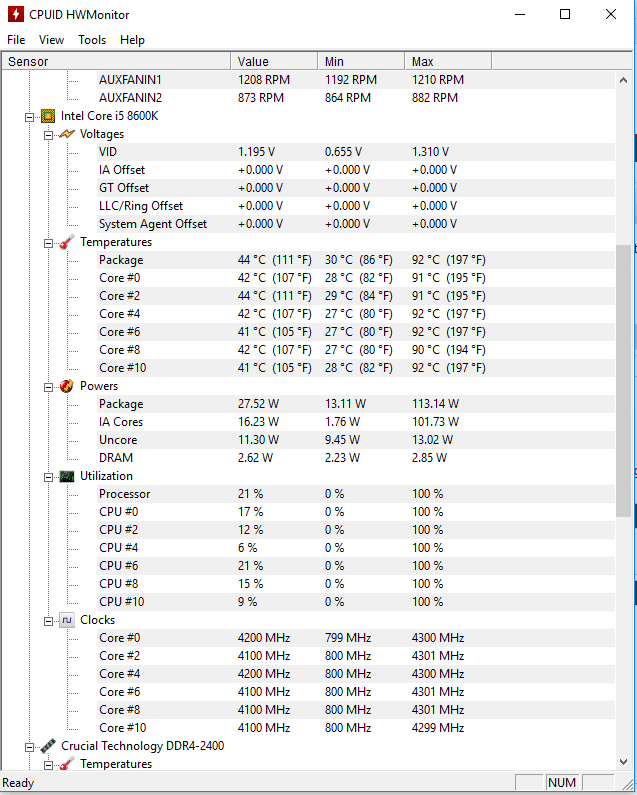Click the Powers flame icon
The height and width of the screenshot is (795, 637).
pyautogui.click(x=67, y=386)
